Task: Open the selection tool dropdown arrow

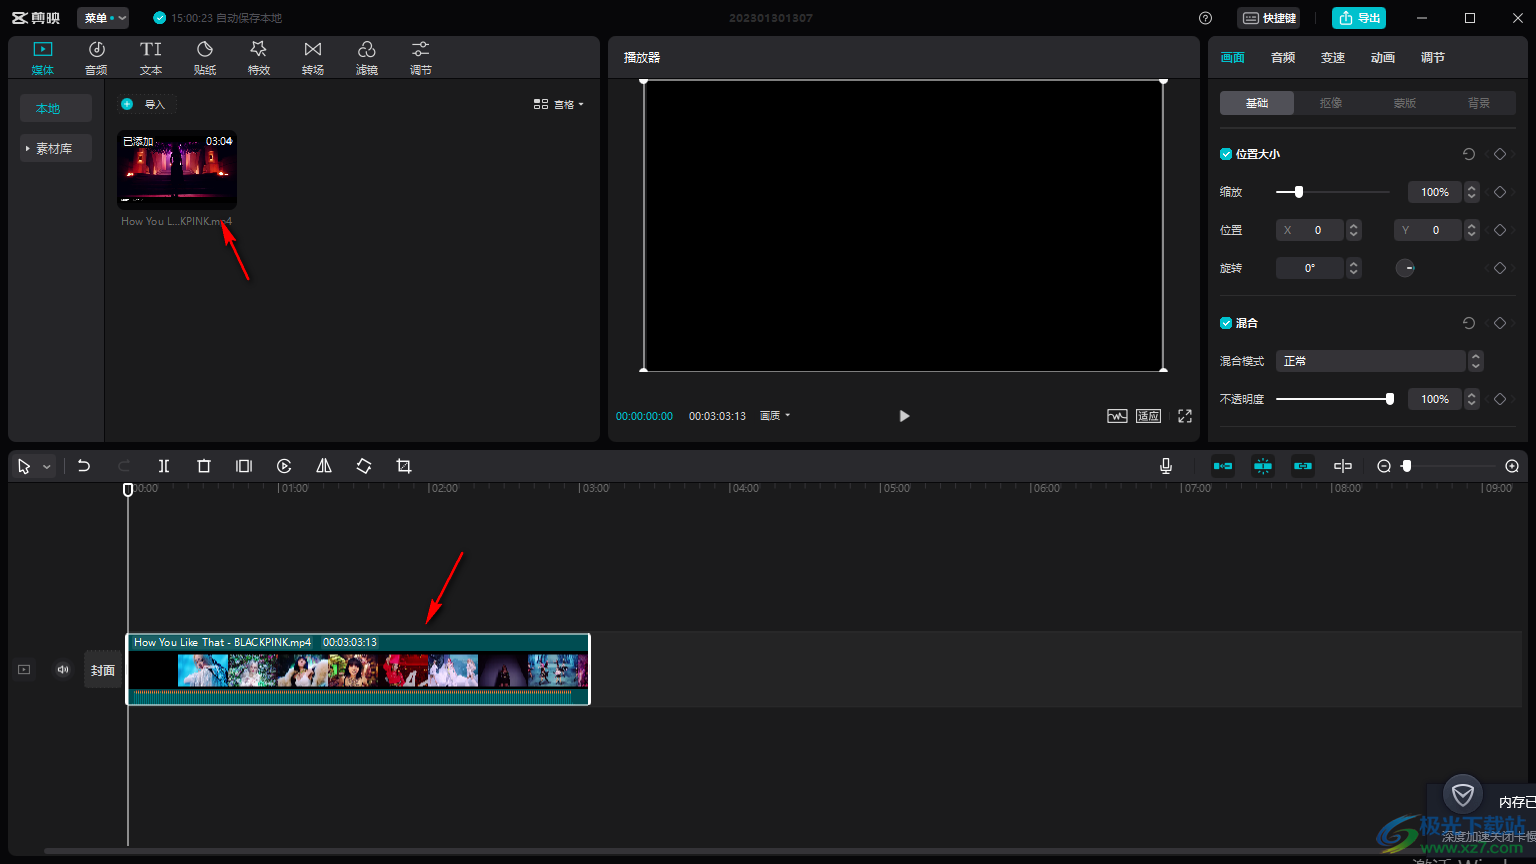Action: point(46,467)
